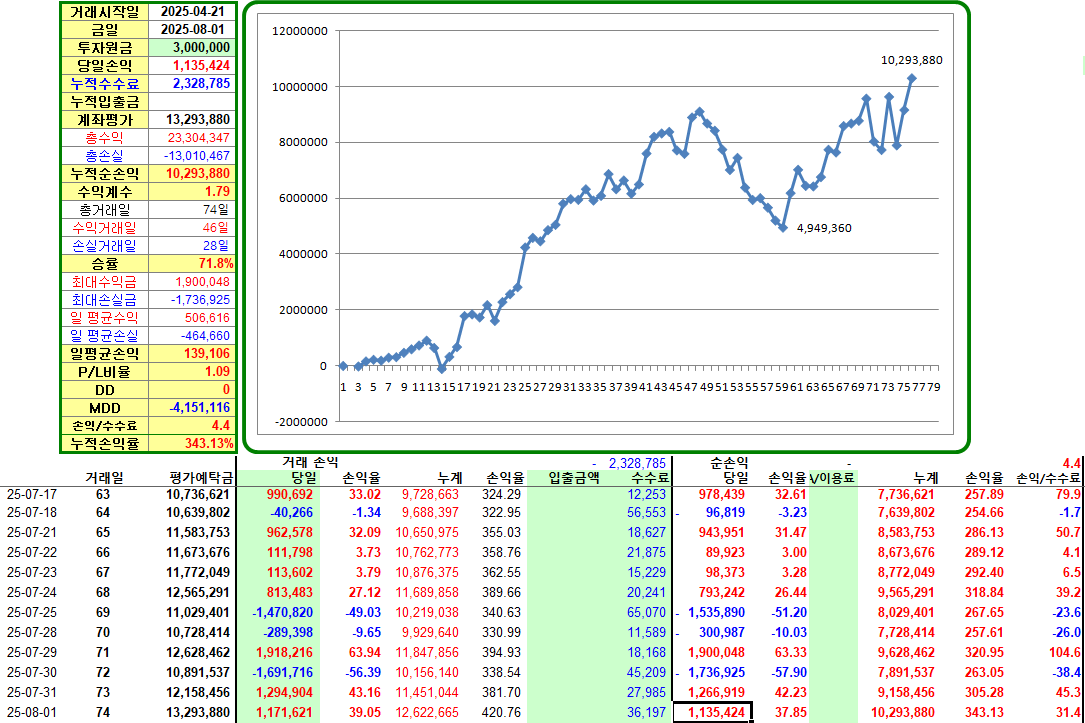Click the 최대수익금 value 1,900,048 in summary

pyautogui.click(x=192, y=282)
